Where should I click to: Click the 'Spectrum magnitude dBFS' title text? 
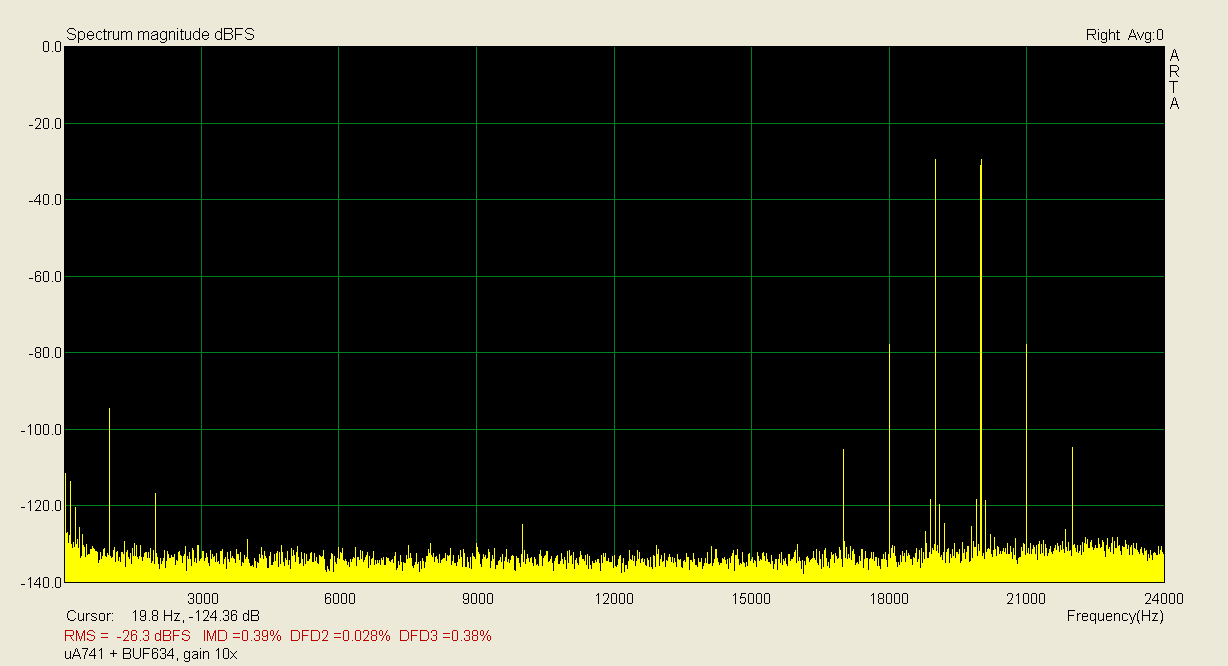pyautogui.click(x=160, y=35)
